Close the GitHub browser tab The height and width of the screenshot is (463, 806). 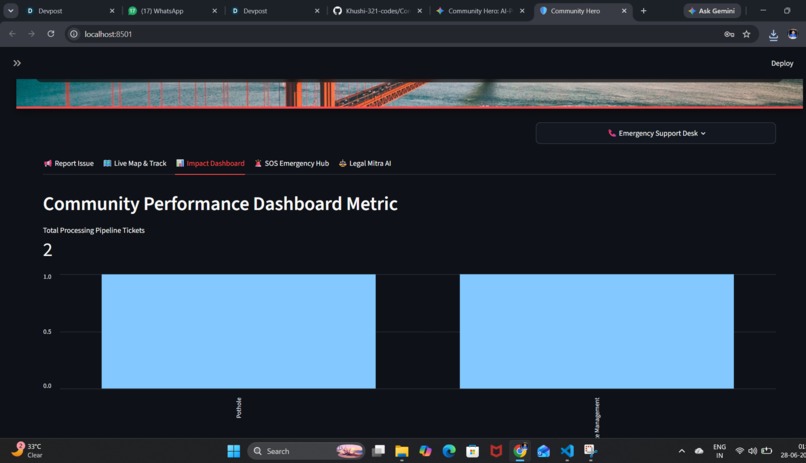click(419, 11)
